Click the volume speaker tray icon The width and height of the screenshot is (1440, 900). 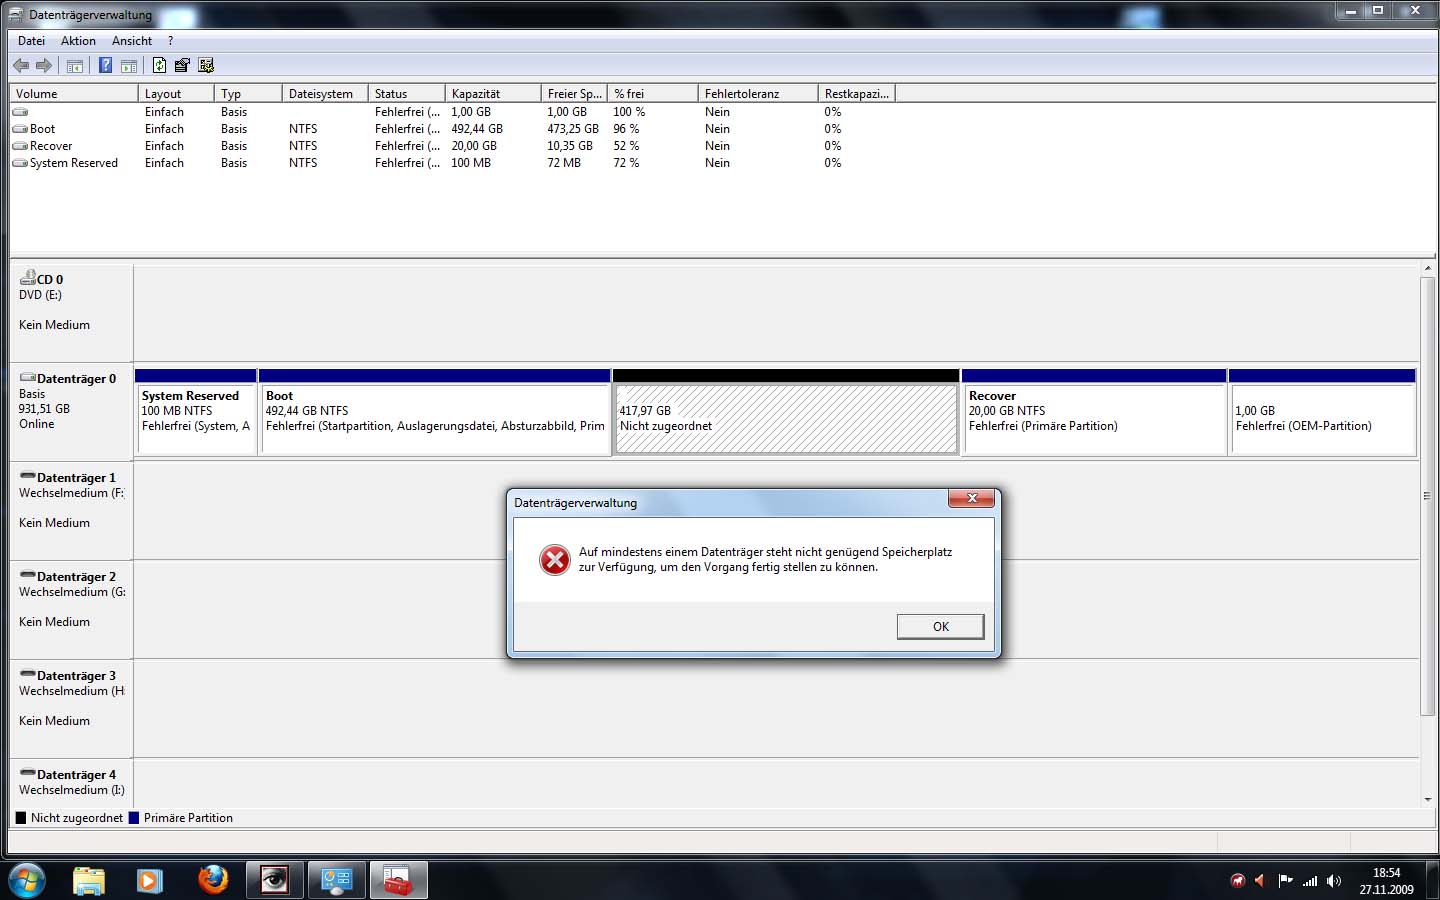tap(1334, 881)
